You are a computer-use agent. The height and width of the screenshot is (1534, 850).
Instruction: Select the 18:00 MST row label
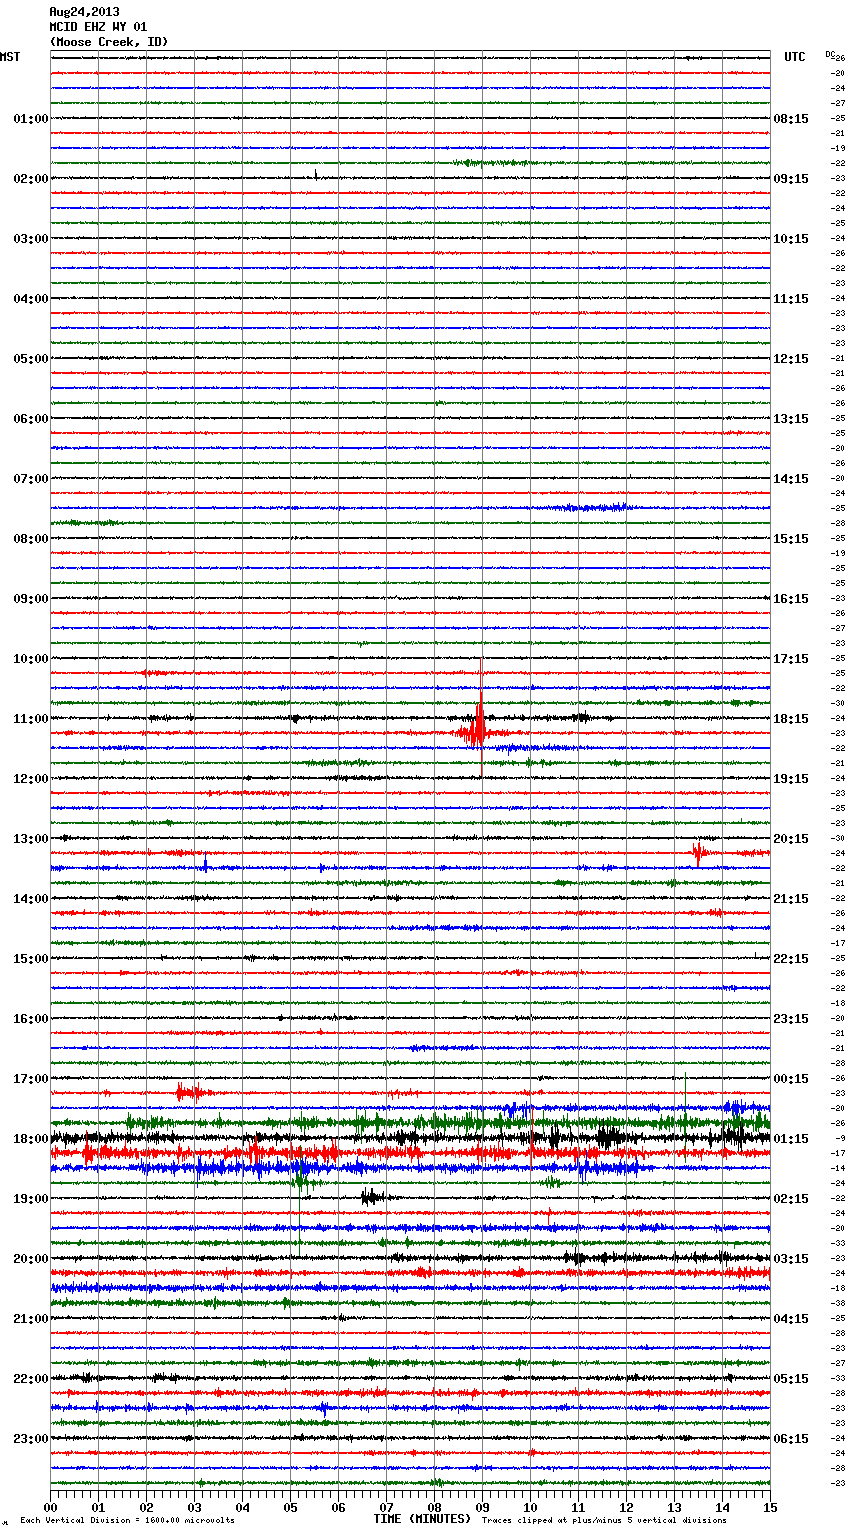(x=31, y=1139)
